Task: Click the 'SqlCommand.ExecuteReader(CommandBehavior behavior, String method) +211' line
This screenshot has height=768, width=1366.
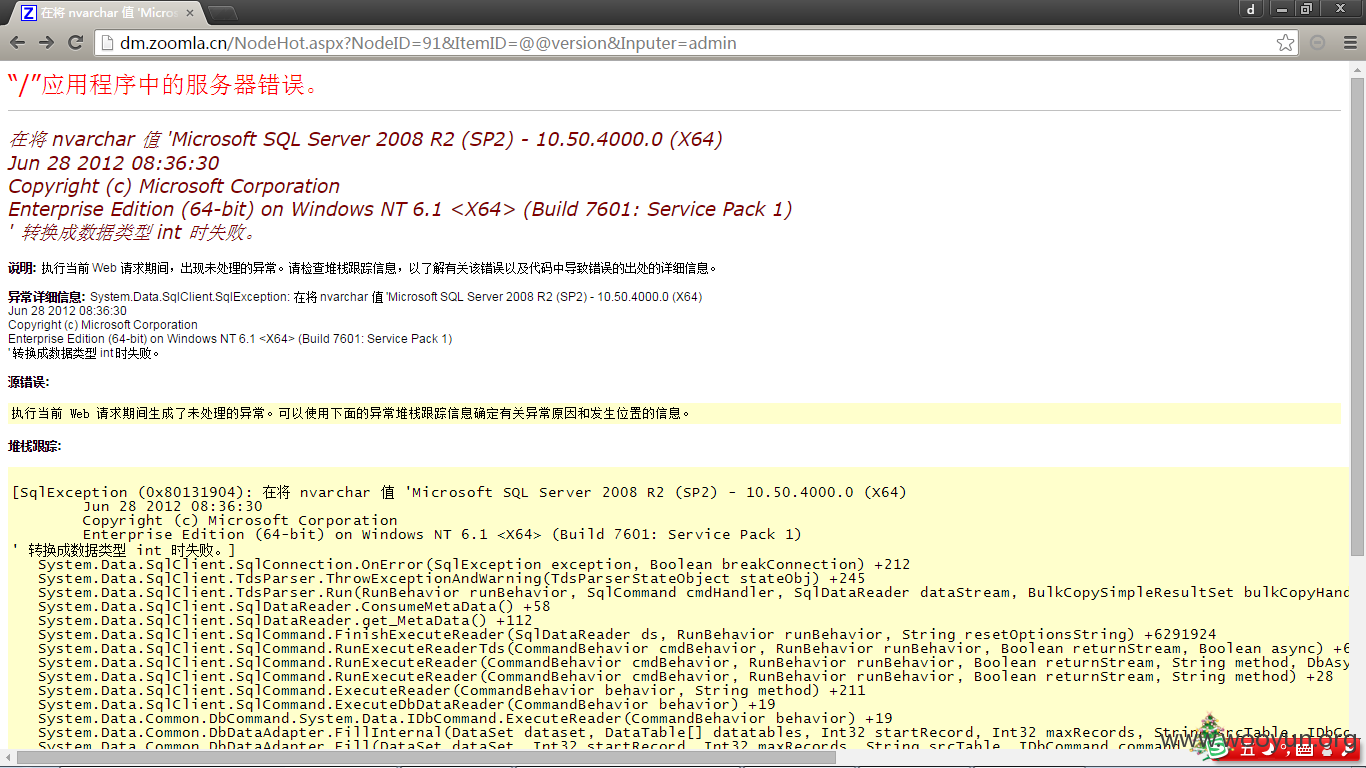Action: pyautogui.click(x=452, y=690)
